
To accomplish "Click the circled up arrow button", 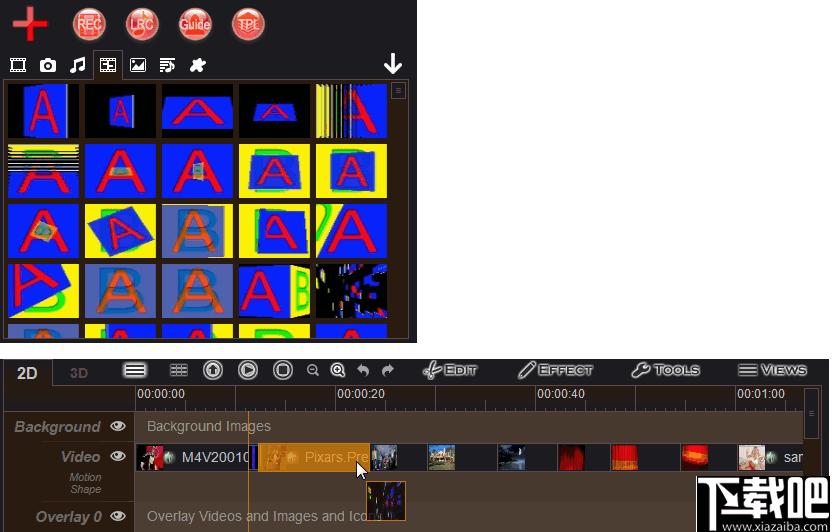I will pos(213,370).
